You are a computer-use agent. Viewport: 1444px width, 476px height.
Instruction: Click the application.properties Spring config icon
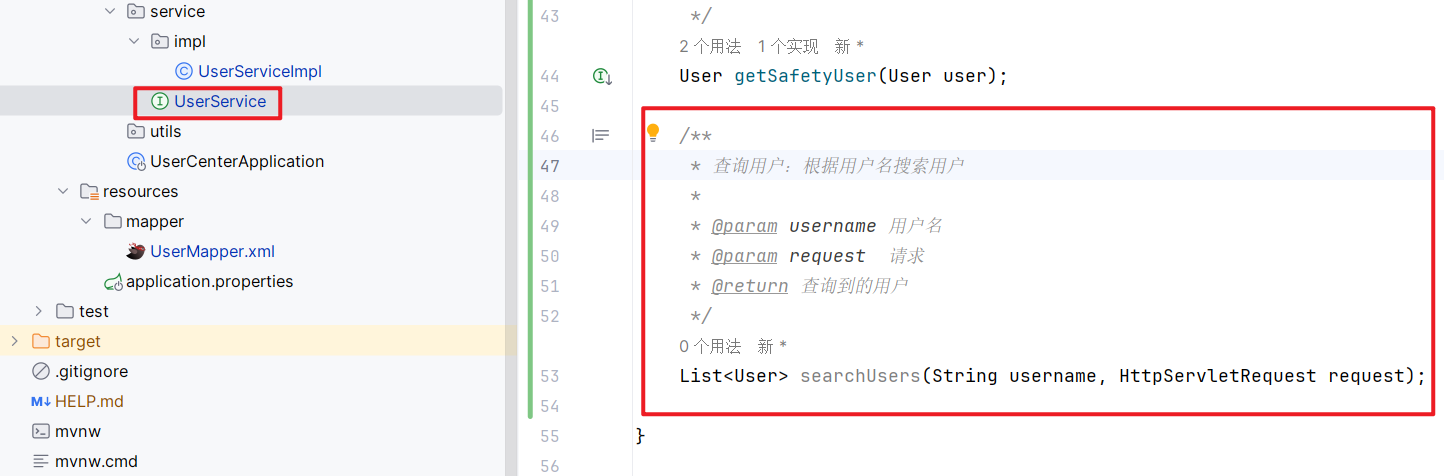point(113,282)
